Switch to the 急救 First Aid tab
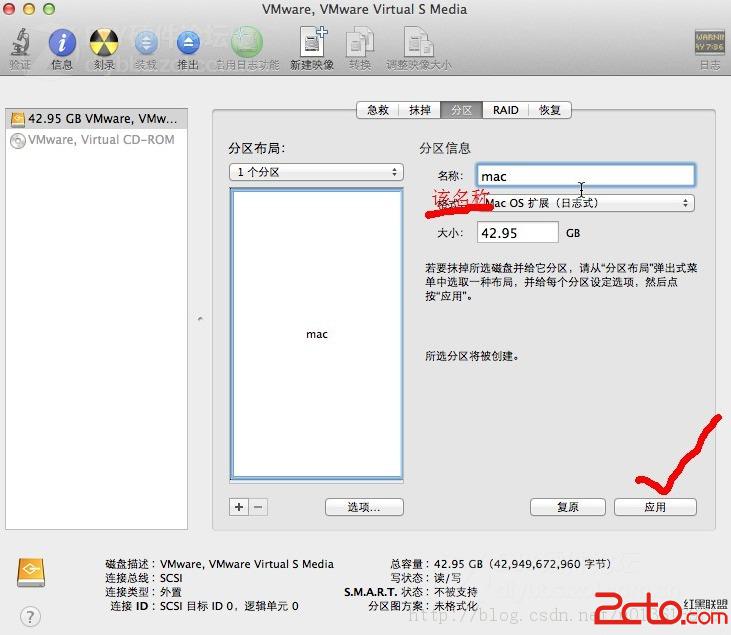Image resolution: width=731 pixels, height=635 pixels. [x=378, y=110]
